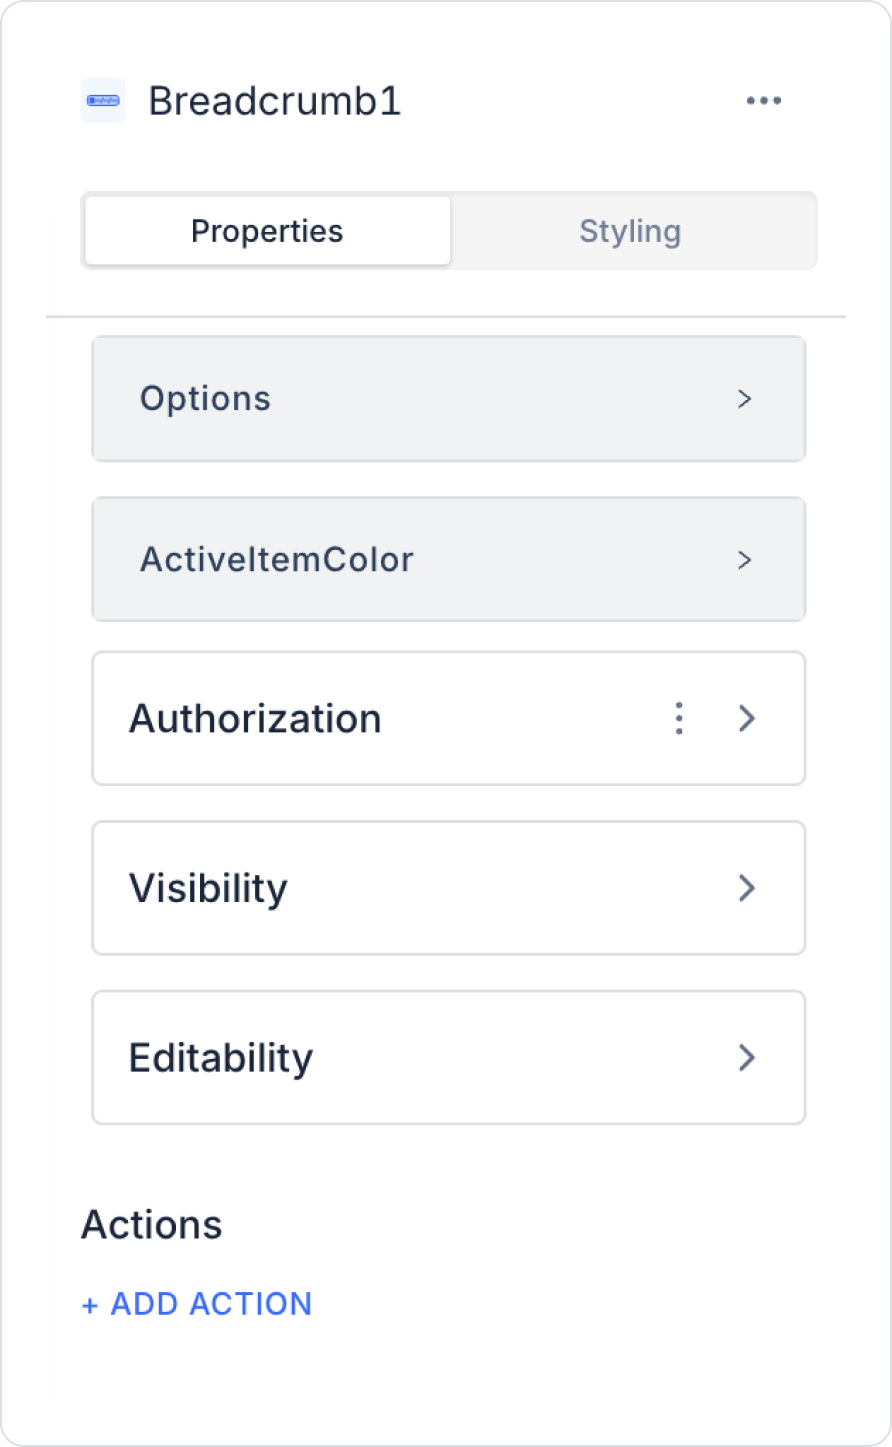Image resolution: width=892 pixels, height=1447 pixels.
Task: Click the Actions section heading
Action: point(152,1225)
